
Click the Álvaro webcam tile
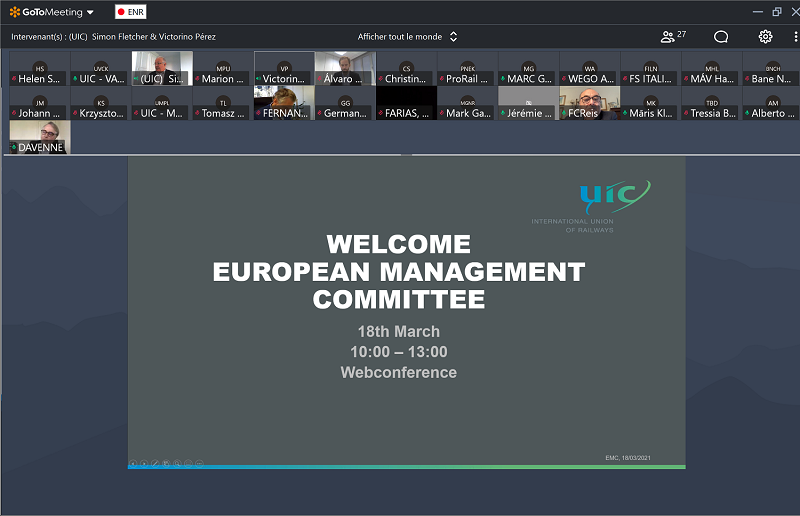345,68
